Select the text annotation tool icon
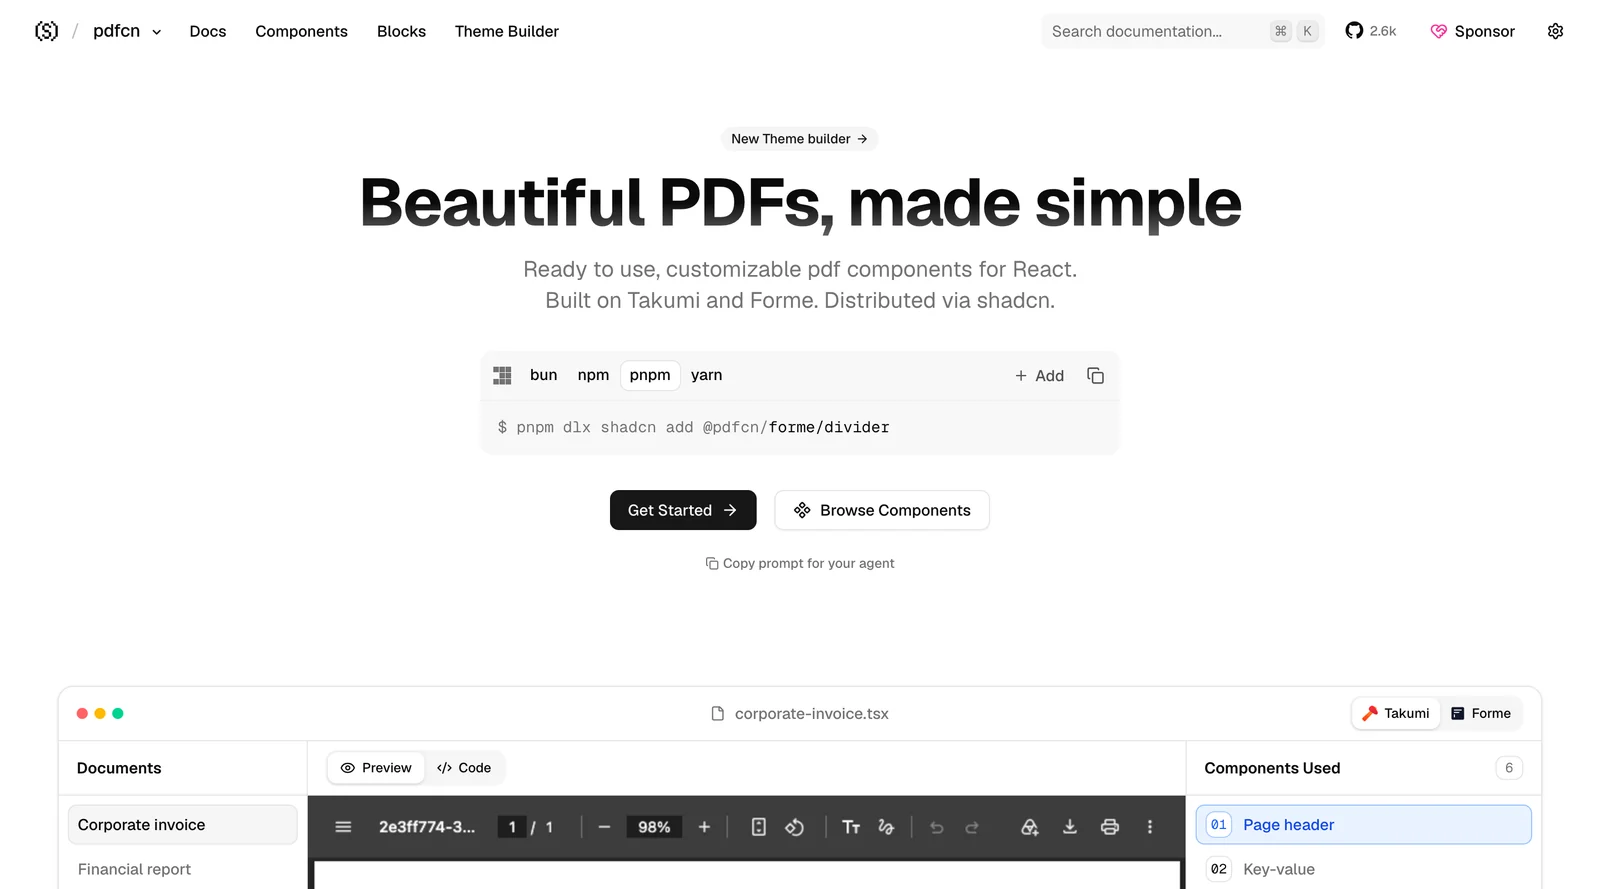Screen dimensions: 1600x889 click(851, 827)
